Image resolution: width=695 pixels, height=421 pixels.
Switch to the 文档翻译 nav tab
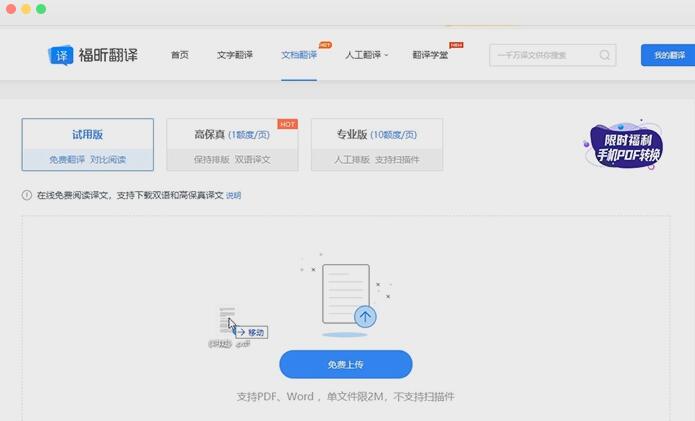click(x=299, y=55)
